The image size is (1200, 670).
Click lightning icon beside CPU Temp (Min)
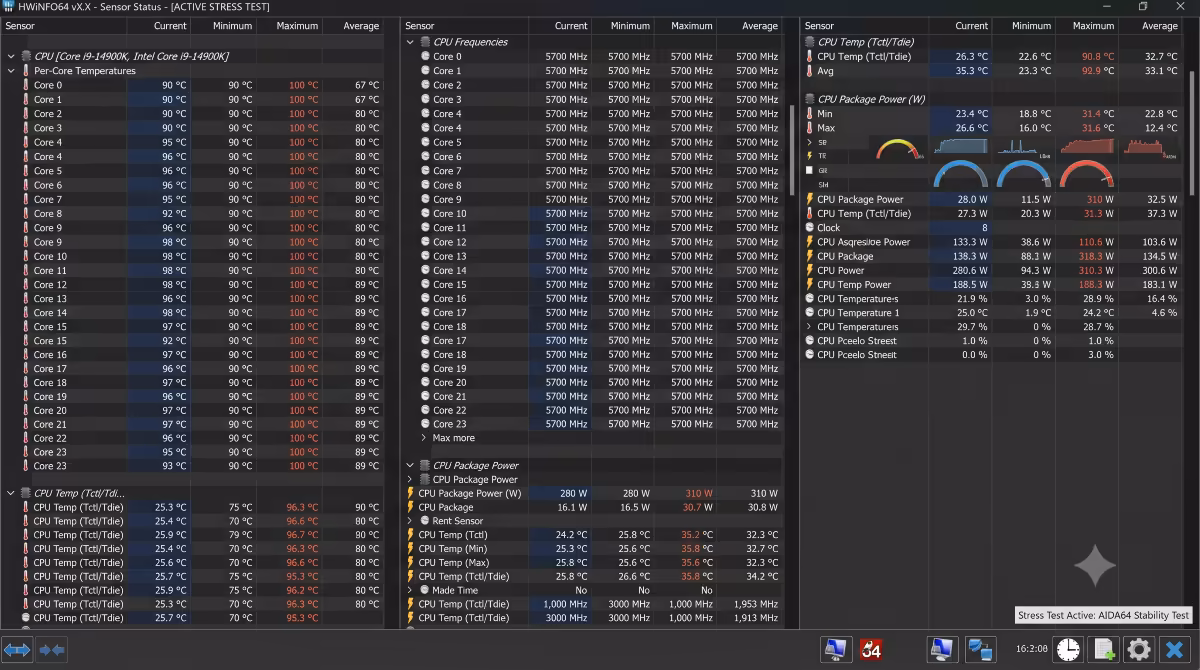pos(411,548)
